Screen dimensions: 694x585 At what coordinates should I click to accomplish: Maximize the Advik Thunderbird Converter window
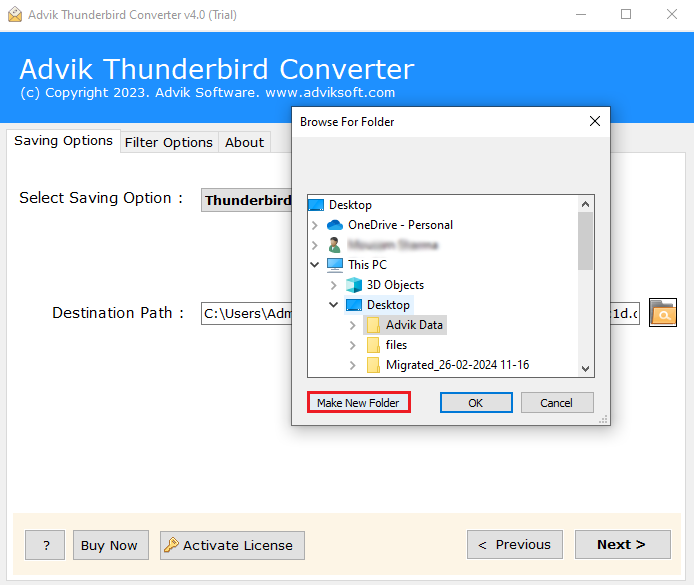[626, 15]
